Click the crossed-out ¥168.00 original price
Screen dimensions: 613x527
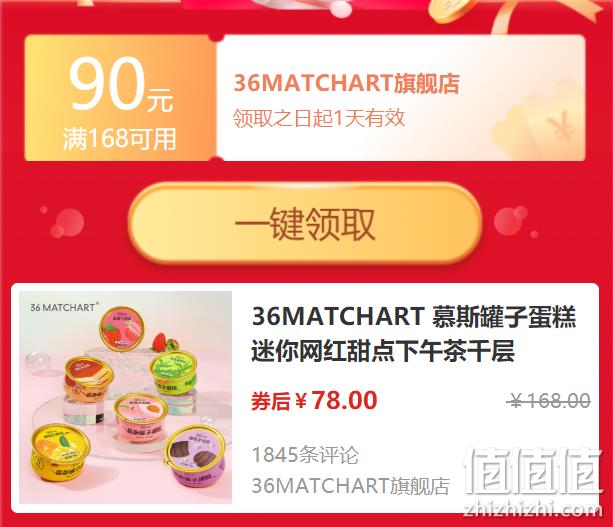click(x=548, y=401)
